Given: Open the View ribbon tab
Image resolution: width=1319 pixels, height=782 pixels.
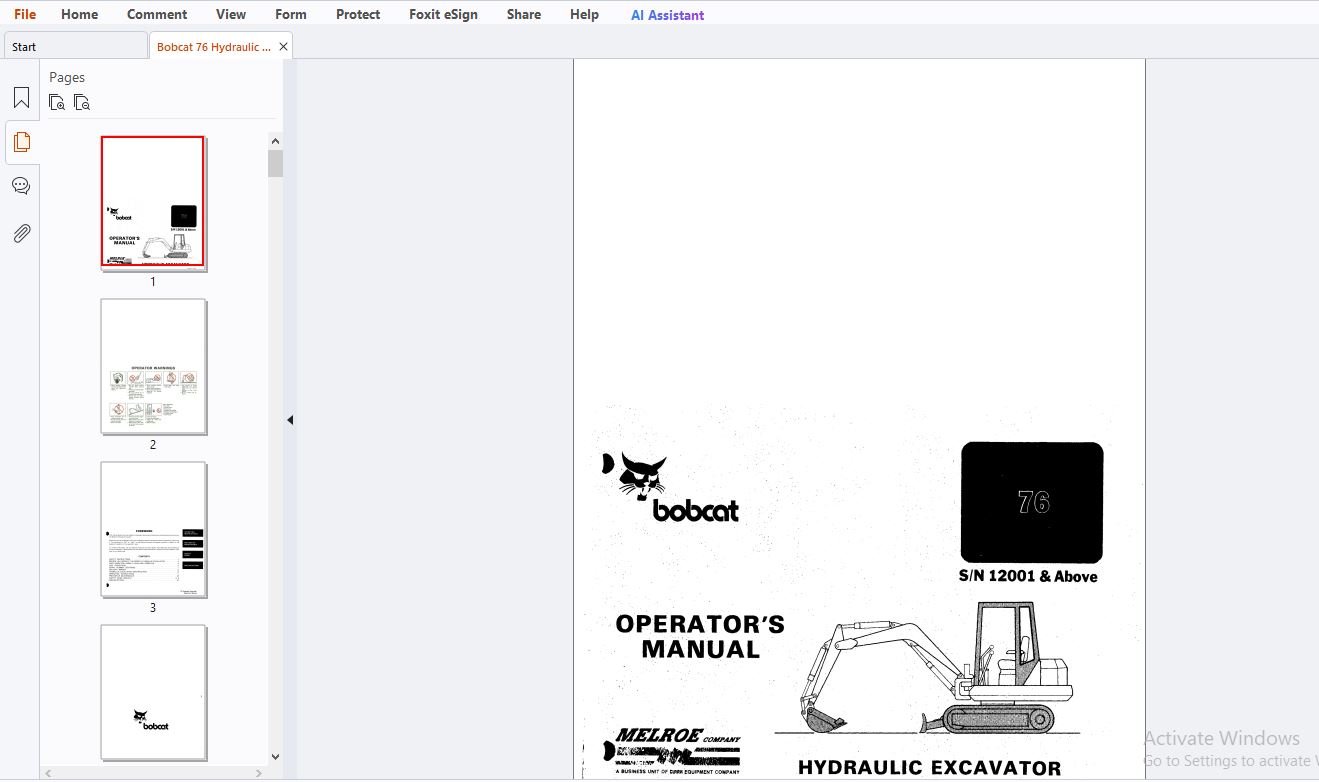Looking at the screenshot, I should (x=231, y=14).
